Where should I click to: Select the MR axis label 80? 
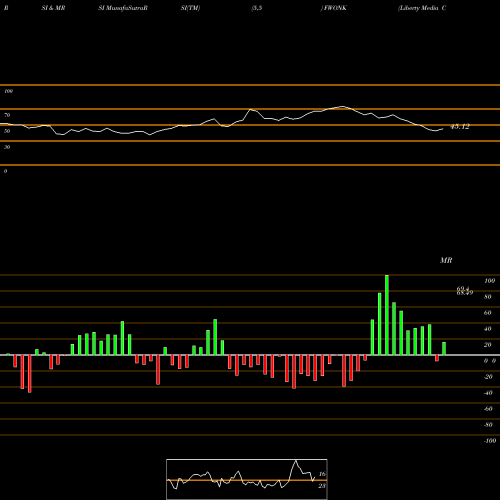click(488, 297)
